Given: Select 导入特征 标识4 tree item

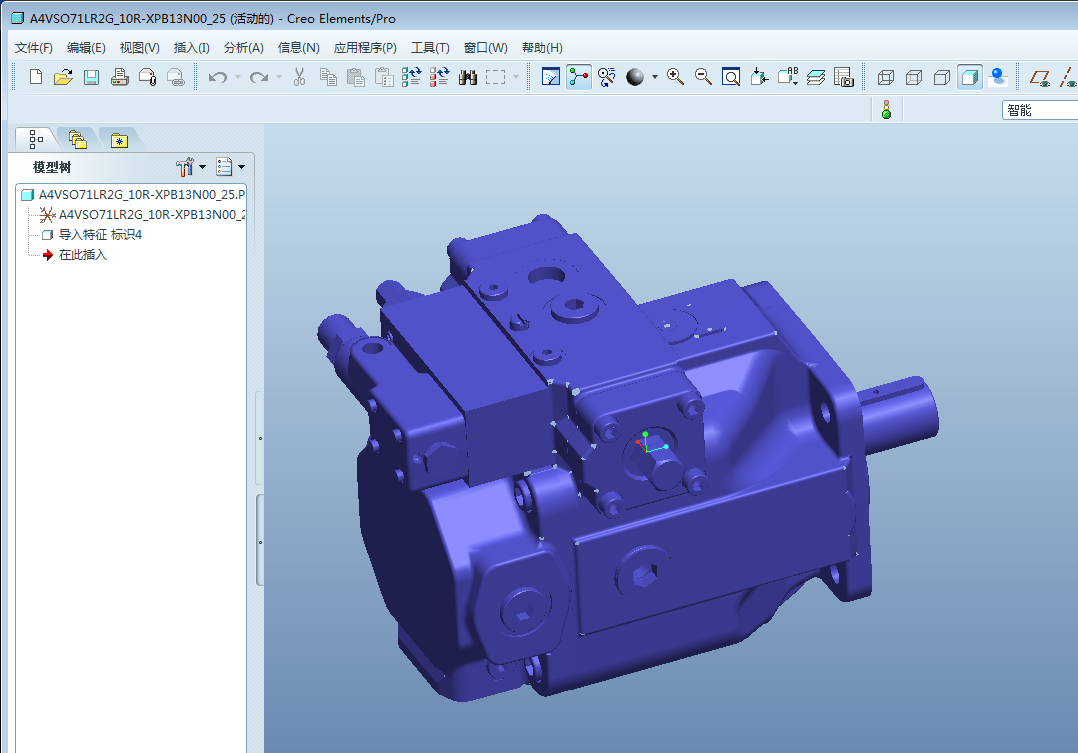Looking at the screenshot, I should (x=91, y=234).
